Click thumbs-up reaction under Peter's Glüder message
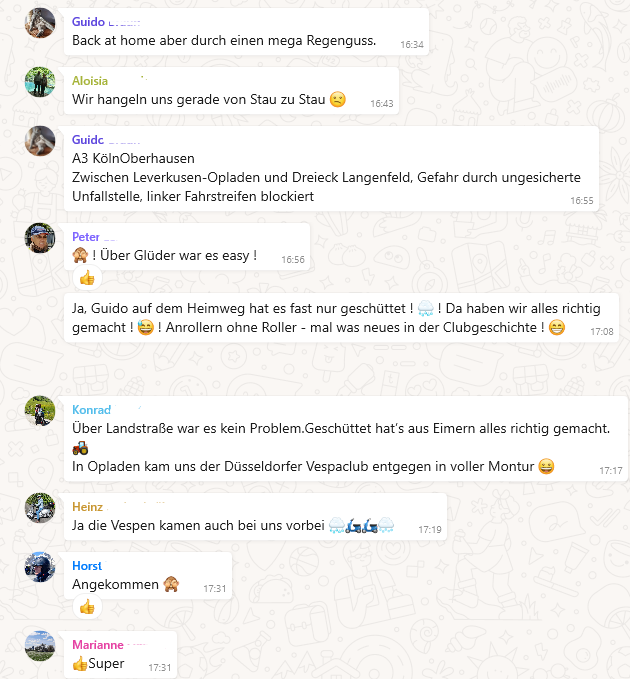Screen dimensions: 630x679 (87, 278)
